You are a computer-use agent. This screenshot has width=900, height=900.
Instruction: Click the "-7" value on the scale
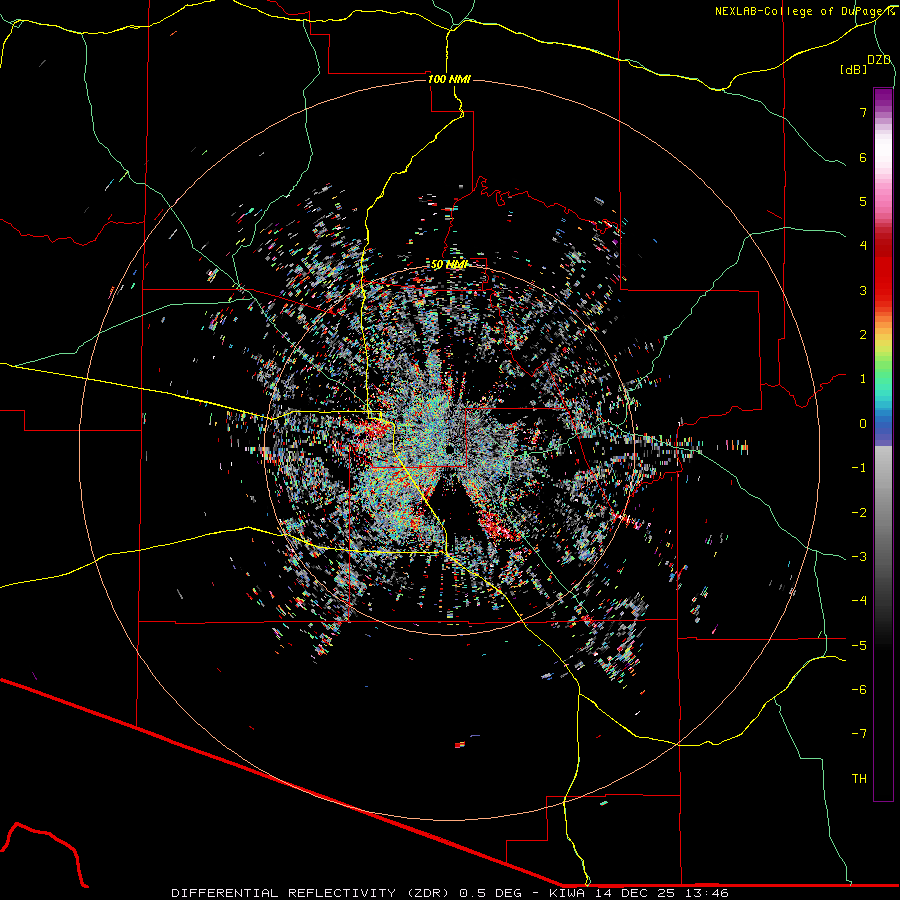859,734
